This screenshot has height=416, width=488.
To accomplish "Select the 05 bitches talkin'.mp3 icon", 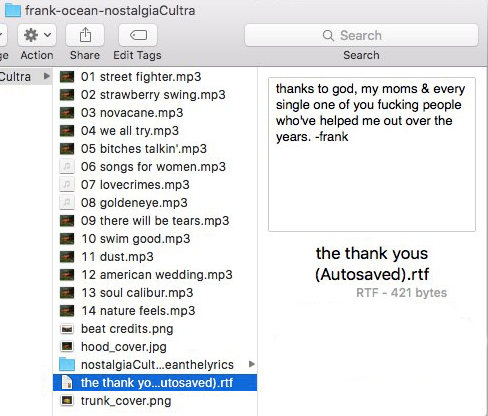I will pos(67,149).
